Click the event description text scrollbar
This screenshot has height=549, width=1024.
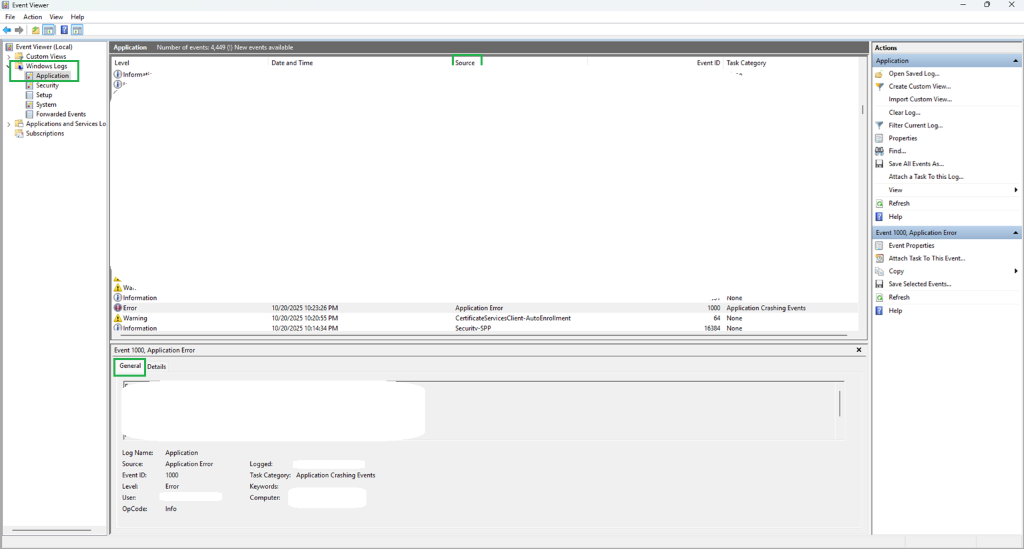click(x=839, y=403)
